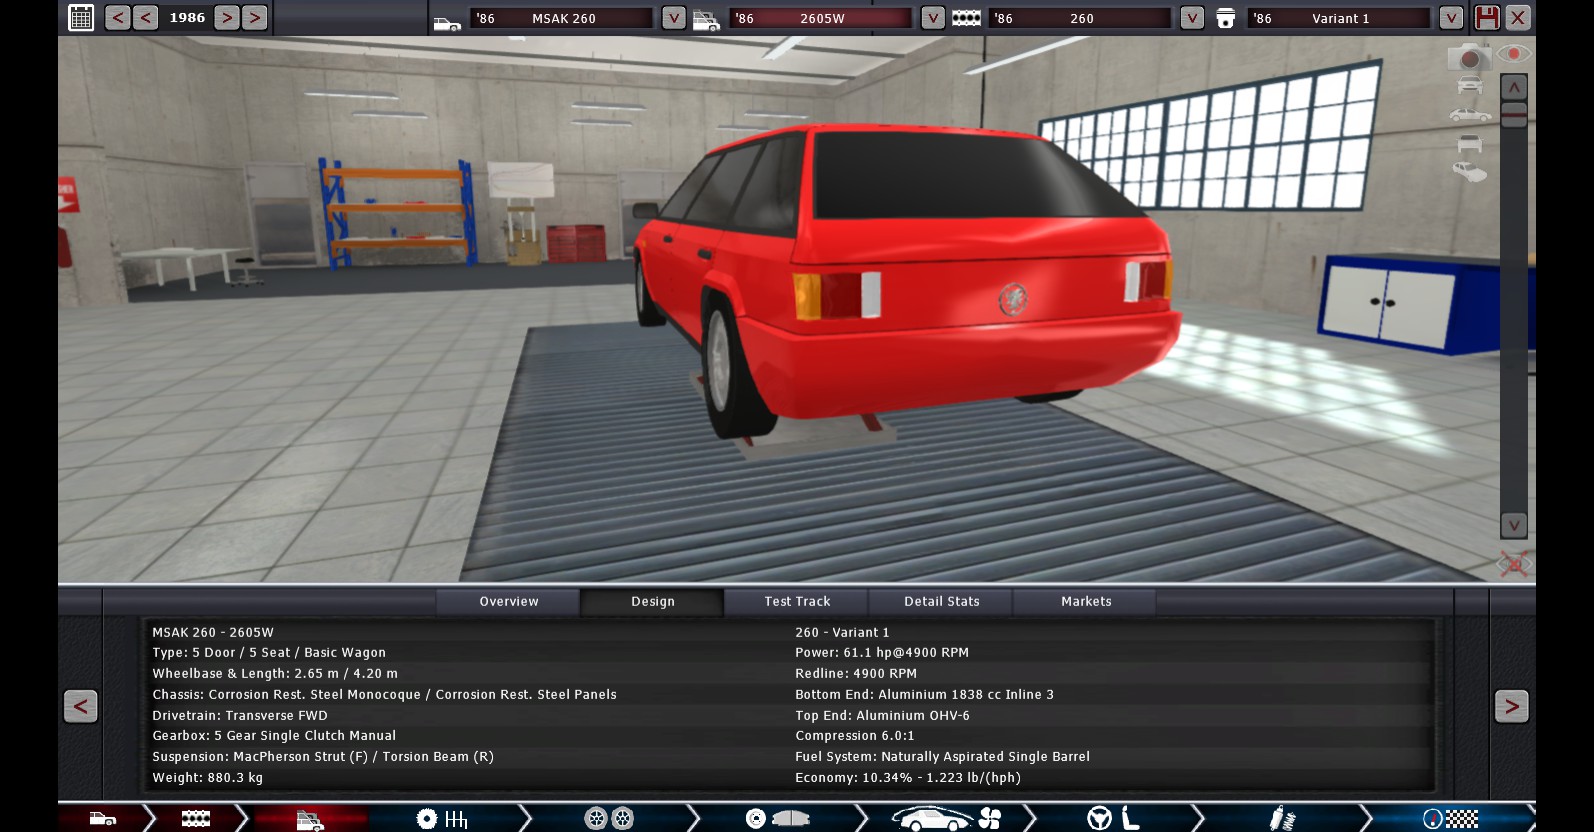
Task: Open the Design tab
Action: click(652, 601)
